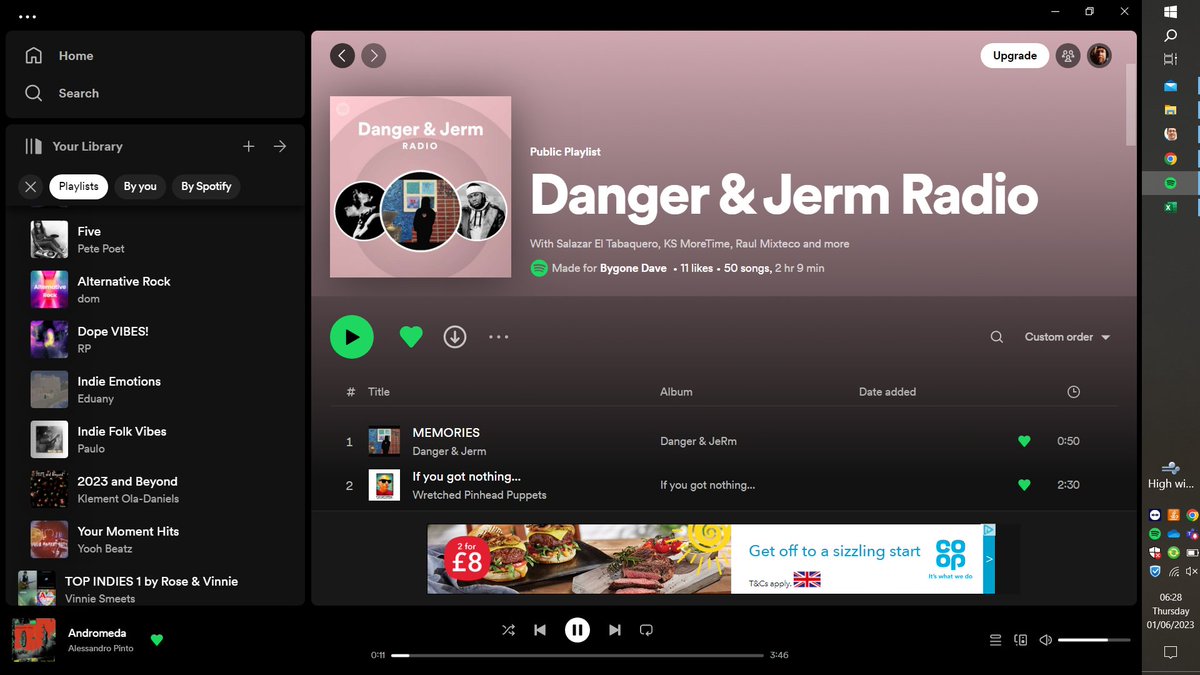The height and width of the screenshot is (675, 1200).
Task: Create a new playlist with the plus icon
Action: pos(248,146)
